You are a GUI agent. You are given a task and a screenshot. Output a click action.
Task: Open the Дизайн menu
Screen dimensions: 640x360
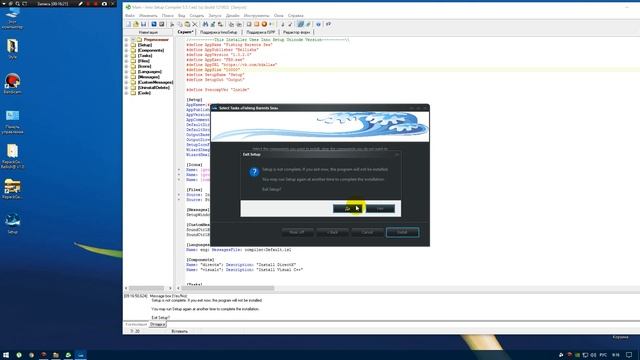[x=232, y=16]
